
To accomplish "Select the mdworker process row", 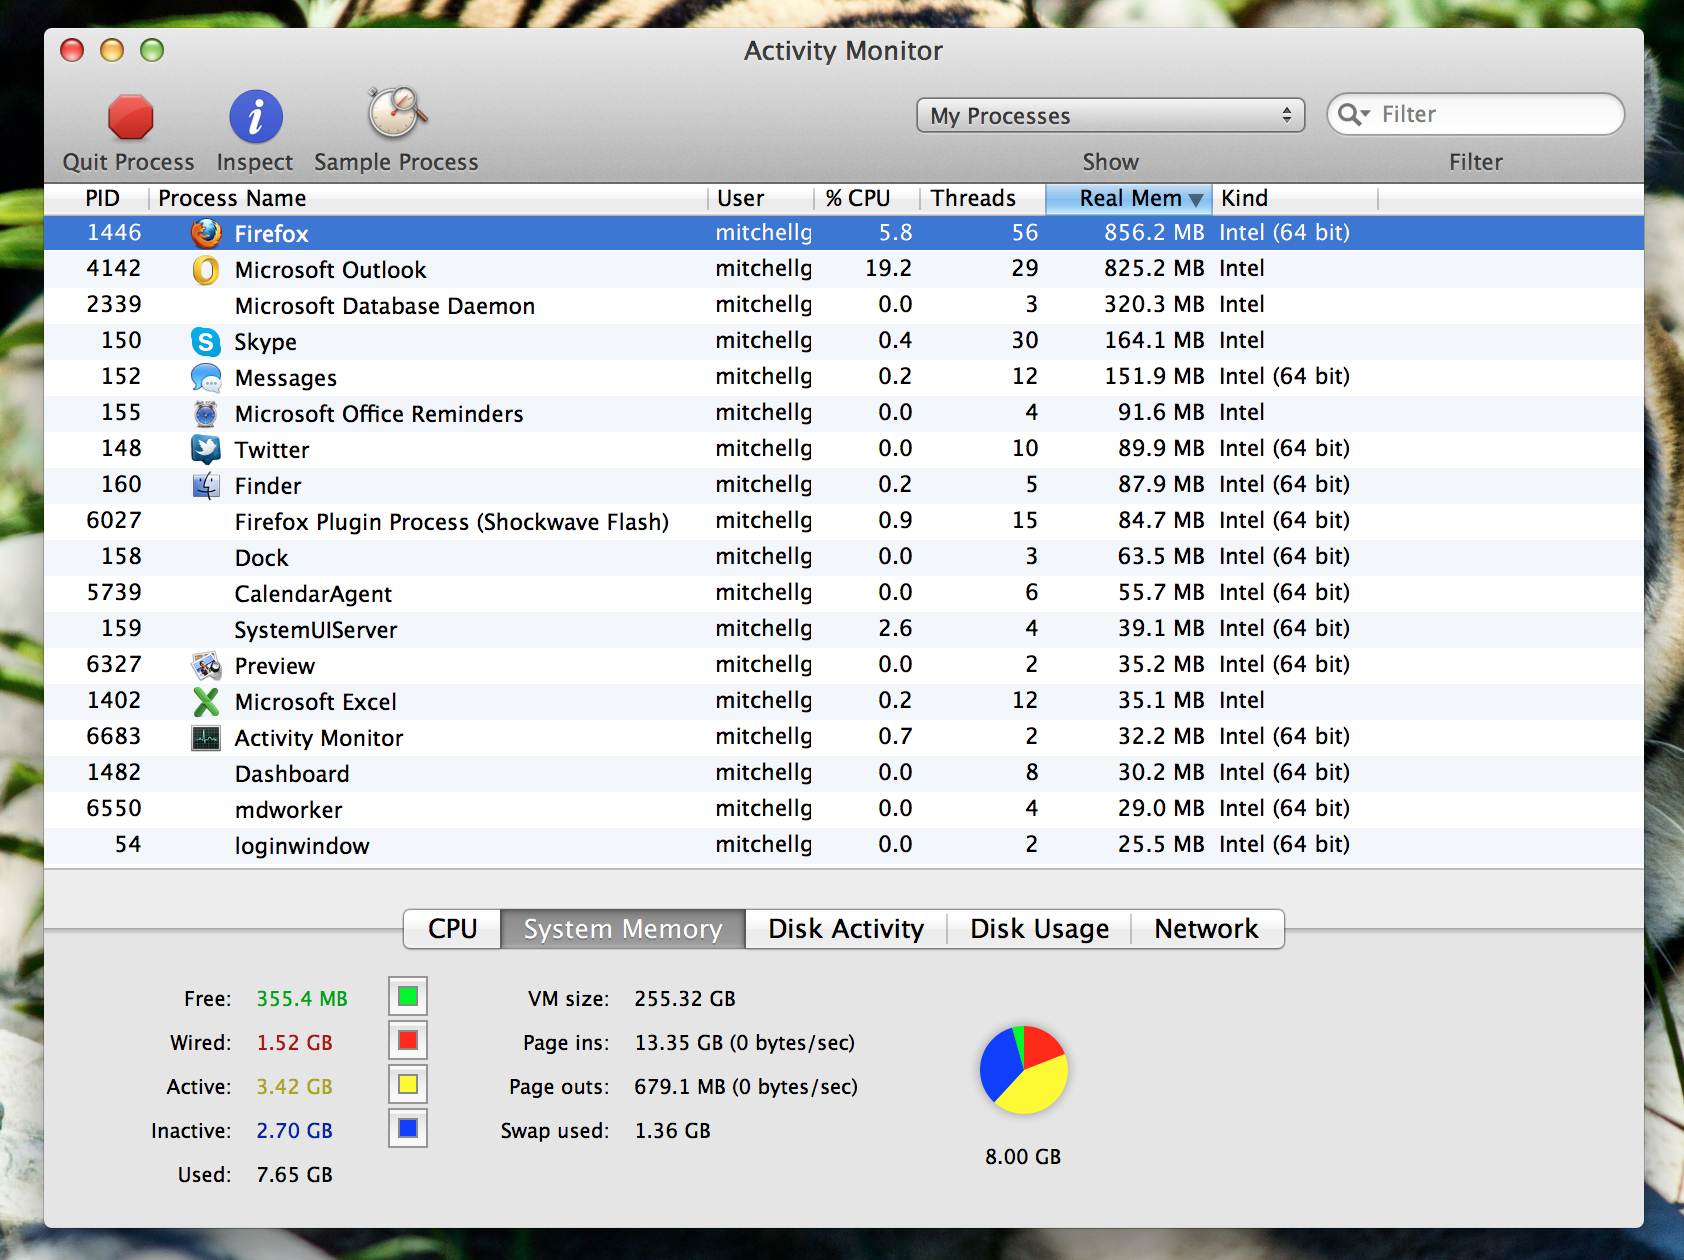I will click(x=844, y=809).
